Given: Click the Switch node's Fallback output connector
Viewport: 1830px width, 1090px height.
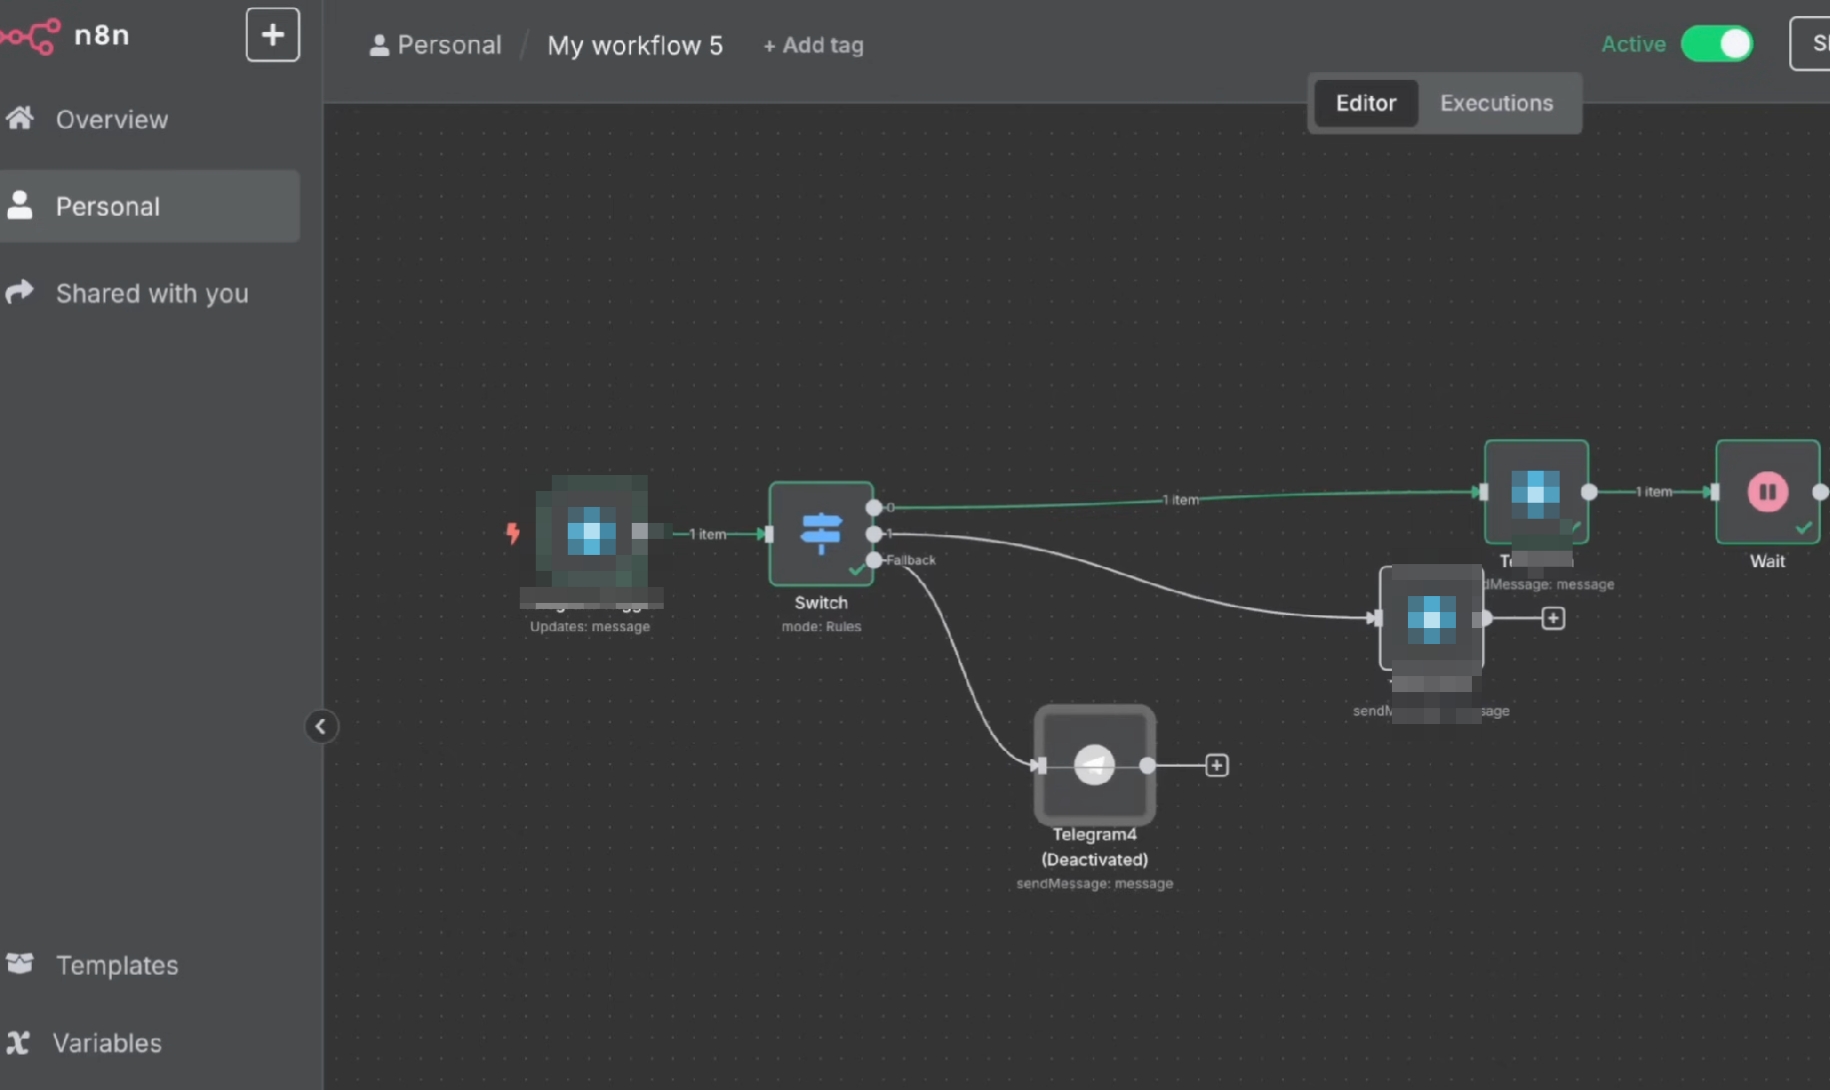Looking at the screenshot, I should point(874,560).
